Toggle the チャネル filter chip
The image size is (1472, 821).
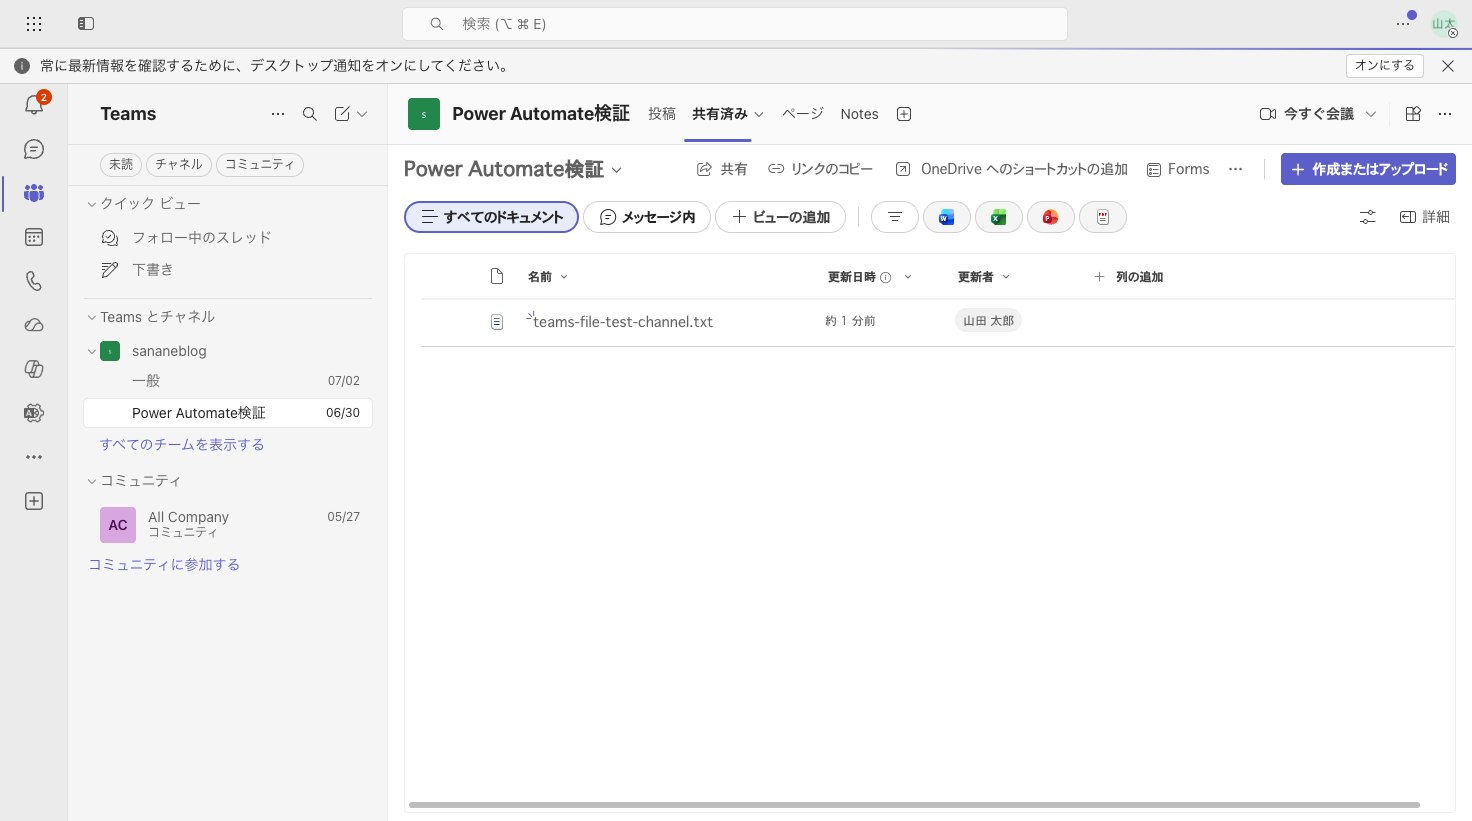[x=179, y=164]
